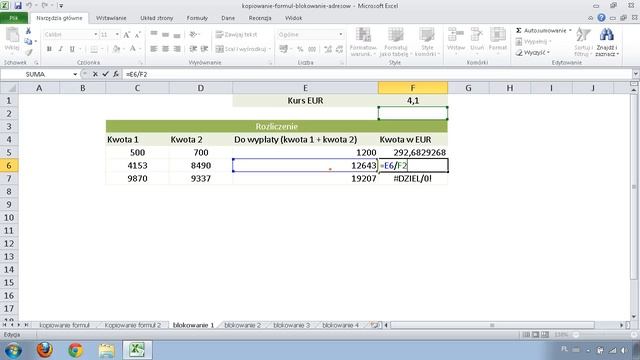Click the Decrease Indent icon
Viewport: 640px width, 360px height.
coord(193,49)
